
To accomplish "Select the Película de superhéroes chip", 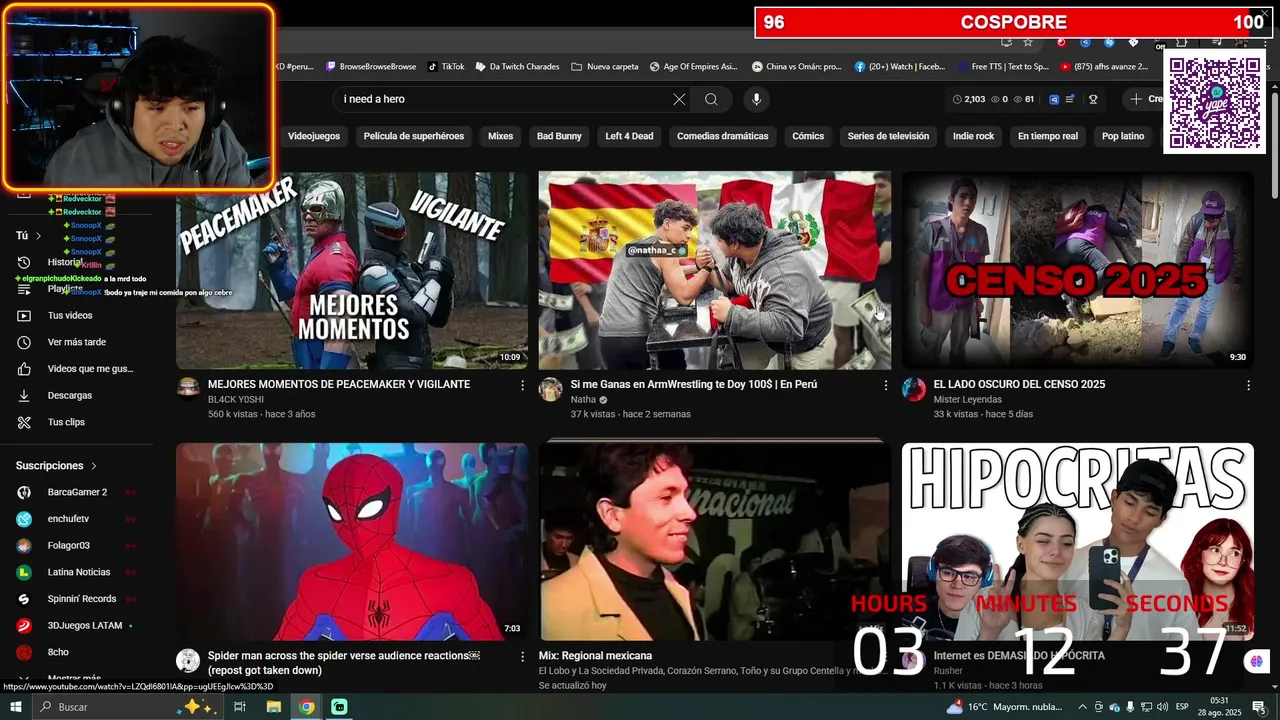I will point(414,136).
